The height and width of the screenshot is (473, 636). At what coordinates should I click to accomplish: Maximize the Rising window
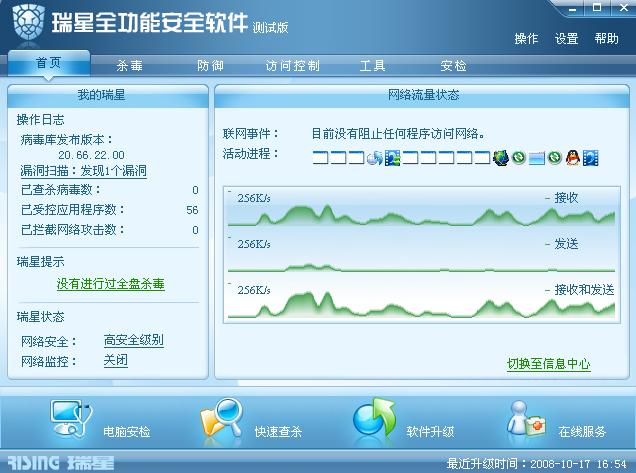coord(597,8)
